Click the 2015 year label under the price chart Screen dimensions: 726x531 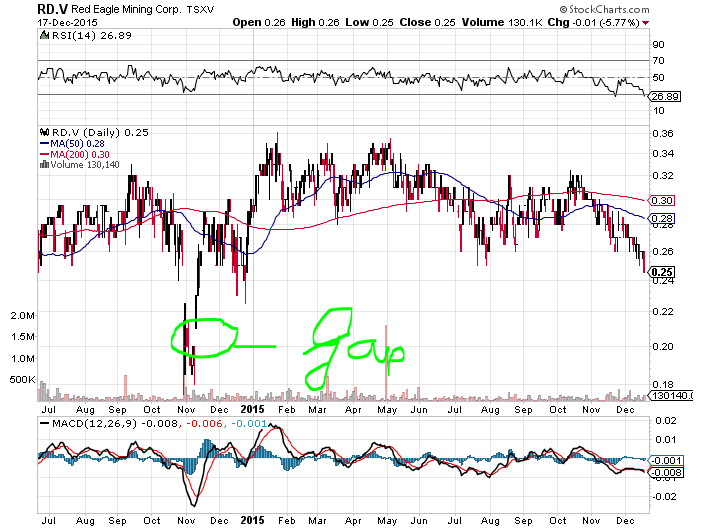coord(253,409)
